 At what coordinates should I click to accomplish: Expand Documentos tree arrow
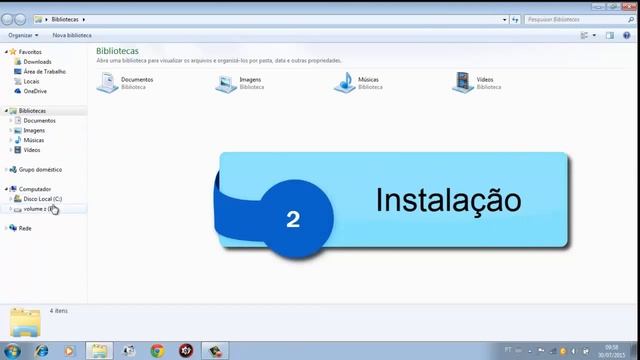pos(11,120)
